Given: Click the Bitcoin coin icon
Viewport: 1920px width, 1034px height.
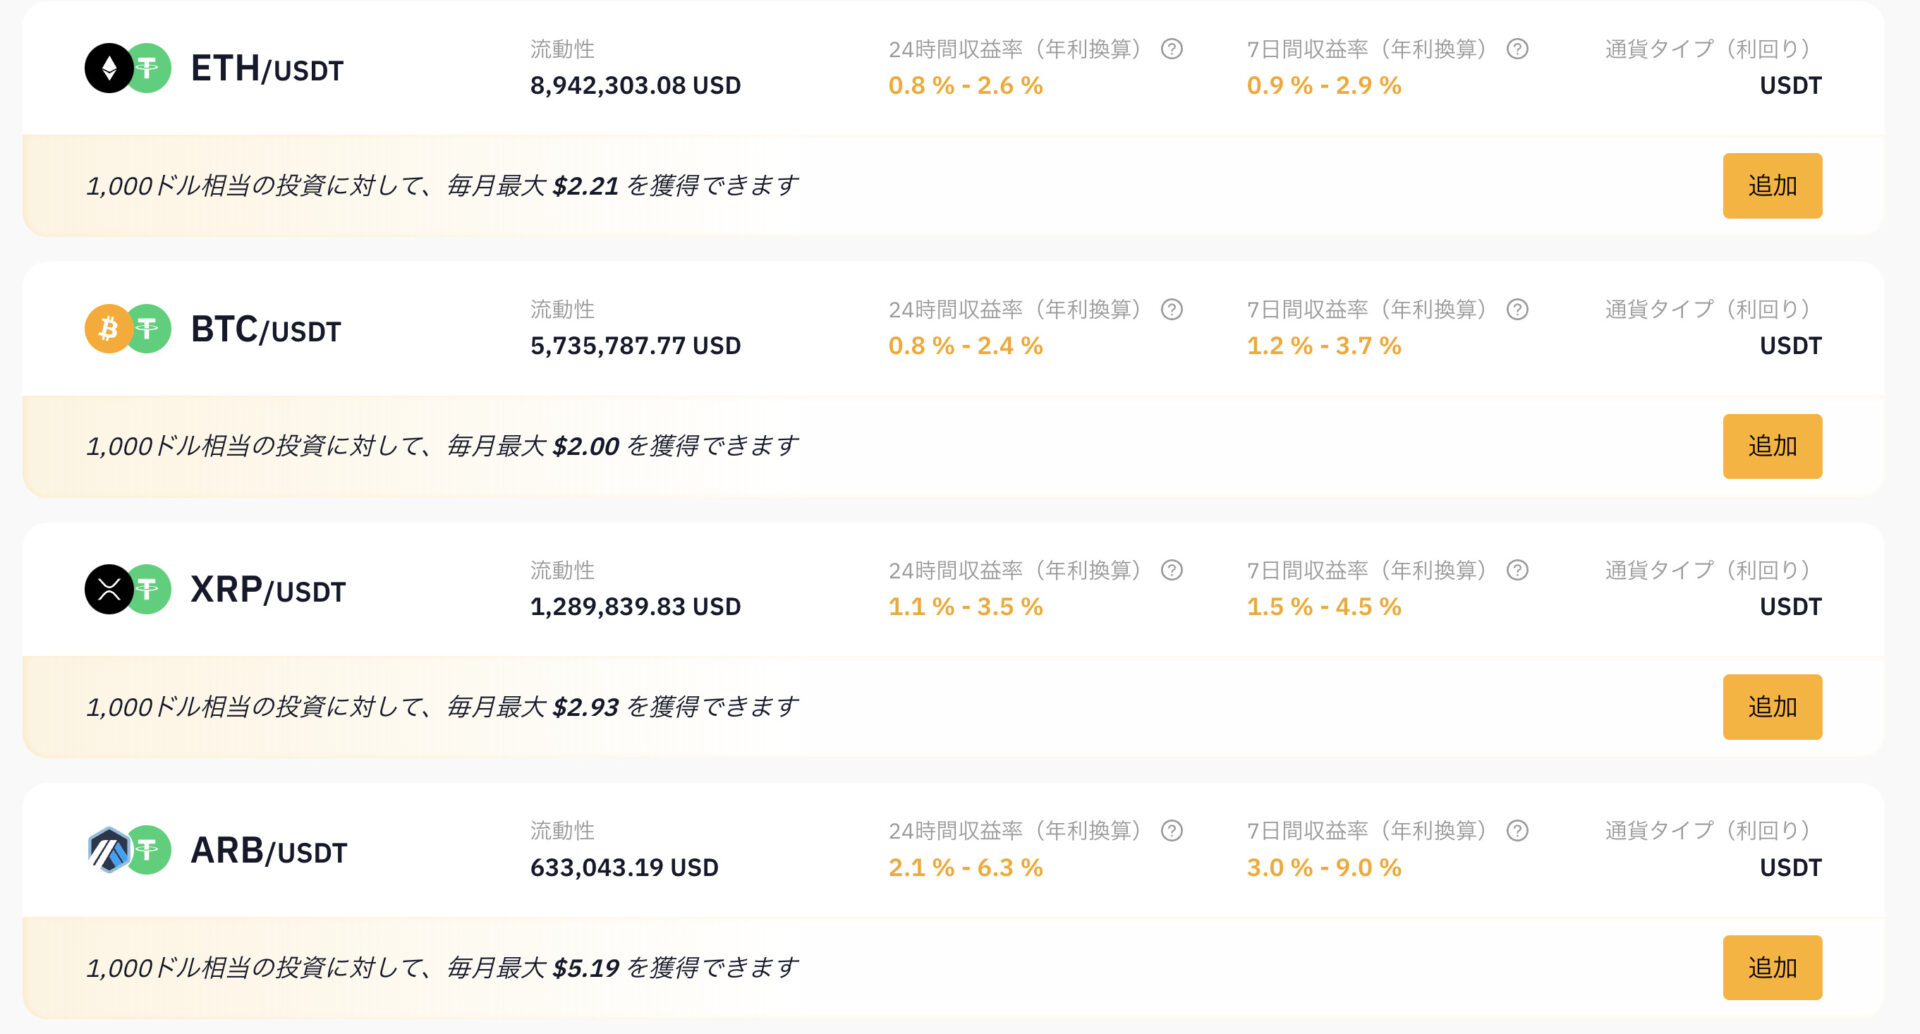Looking at the screenshot, I should 109,329.
